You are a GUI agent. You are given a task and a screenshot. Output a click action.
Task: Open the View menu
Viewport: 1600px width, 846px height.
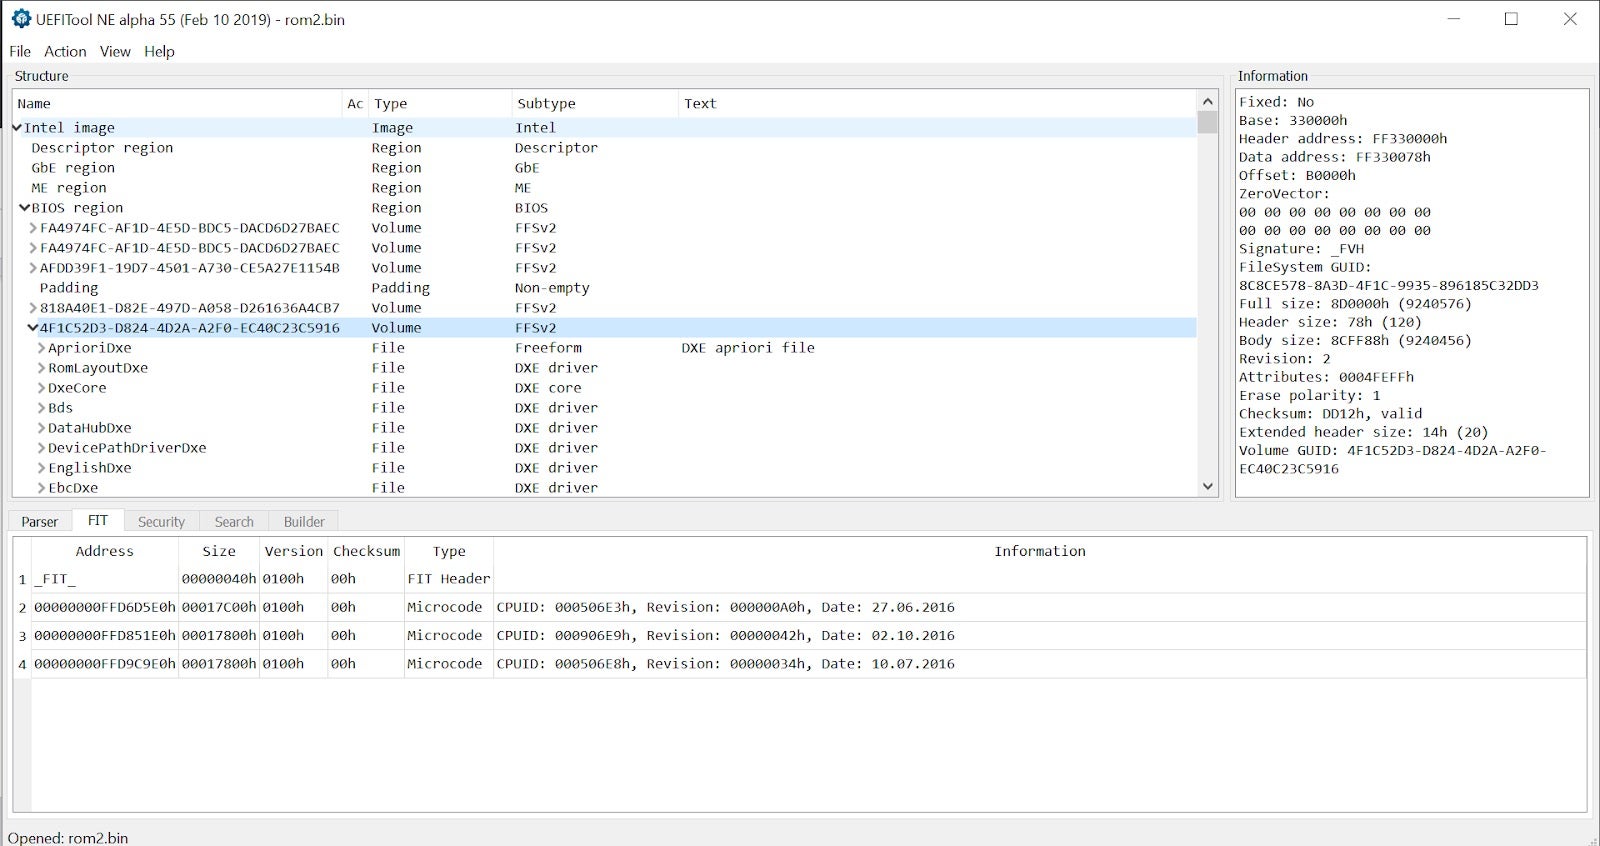click(115, 51)
